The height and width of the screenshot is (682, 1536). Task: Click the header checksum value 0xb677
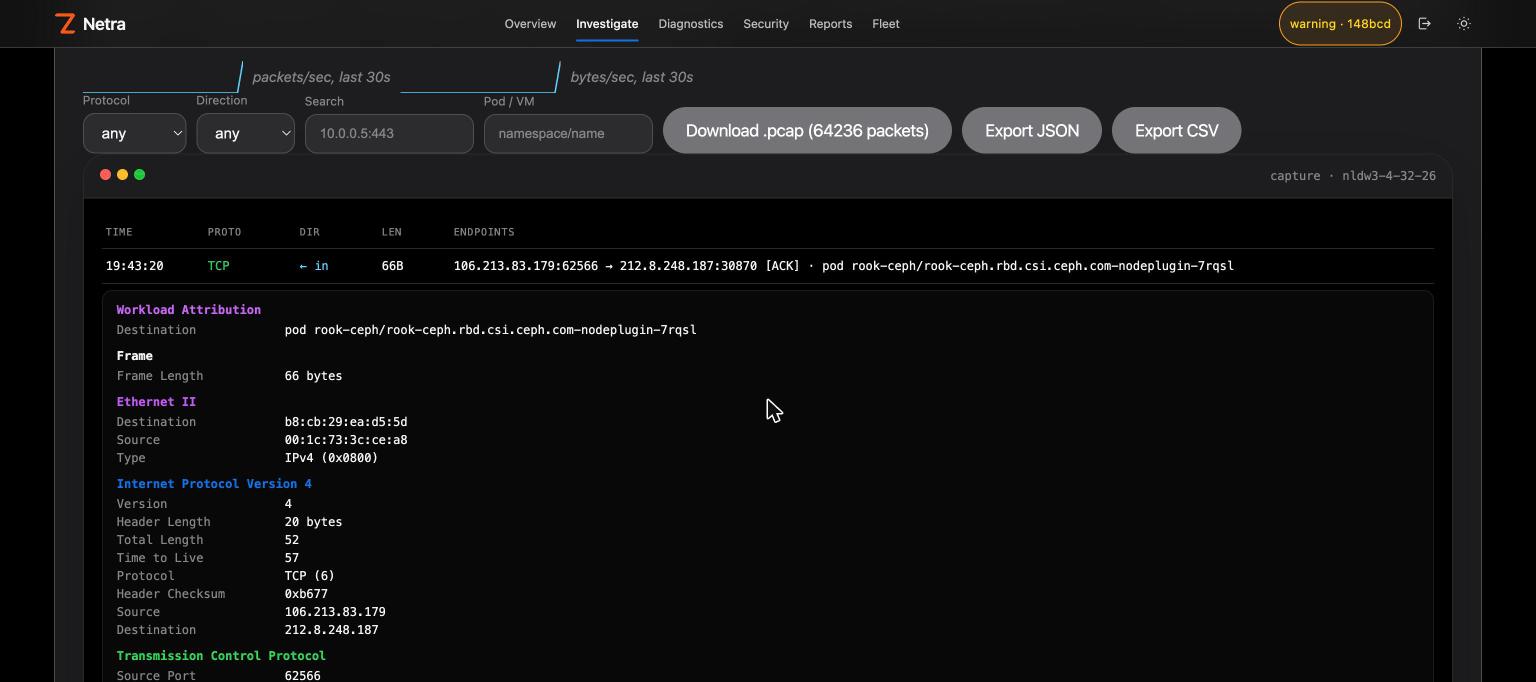pyautogui.click(x=306, y=594)
